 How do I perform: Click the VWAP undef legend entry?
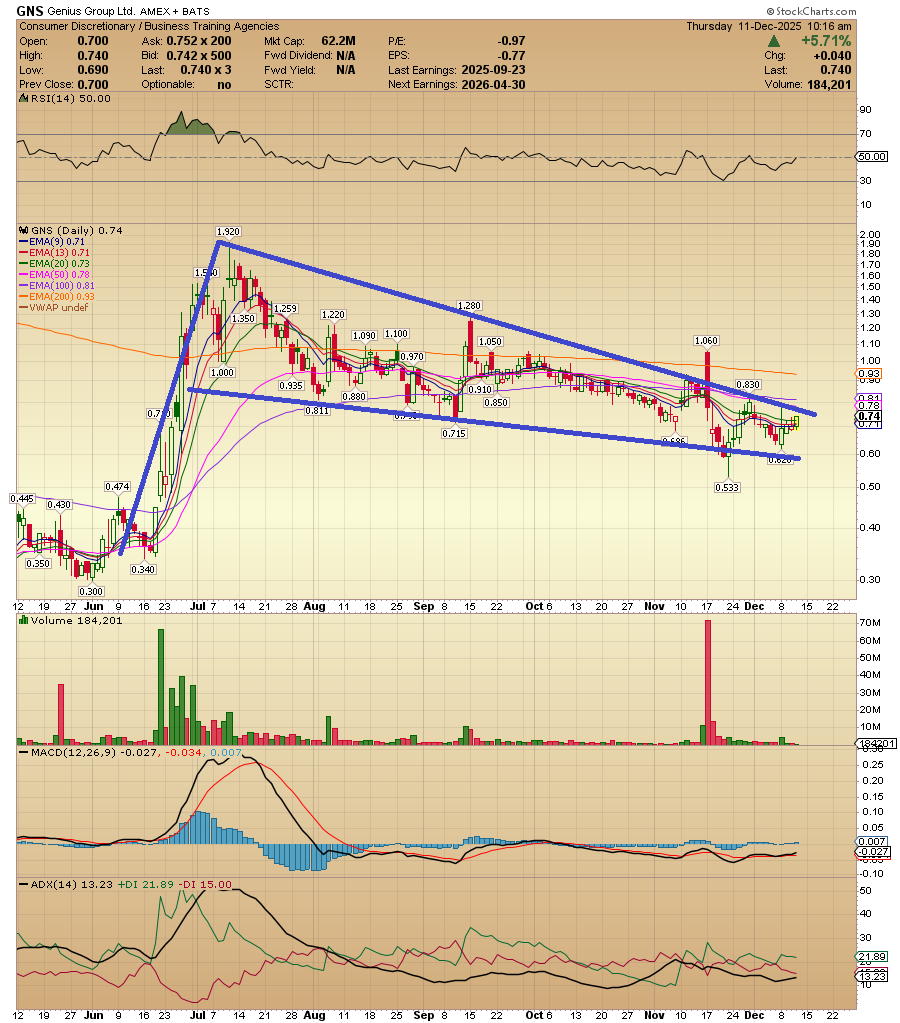tap(54, 308)
